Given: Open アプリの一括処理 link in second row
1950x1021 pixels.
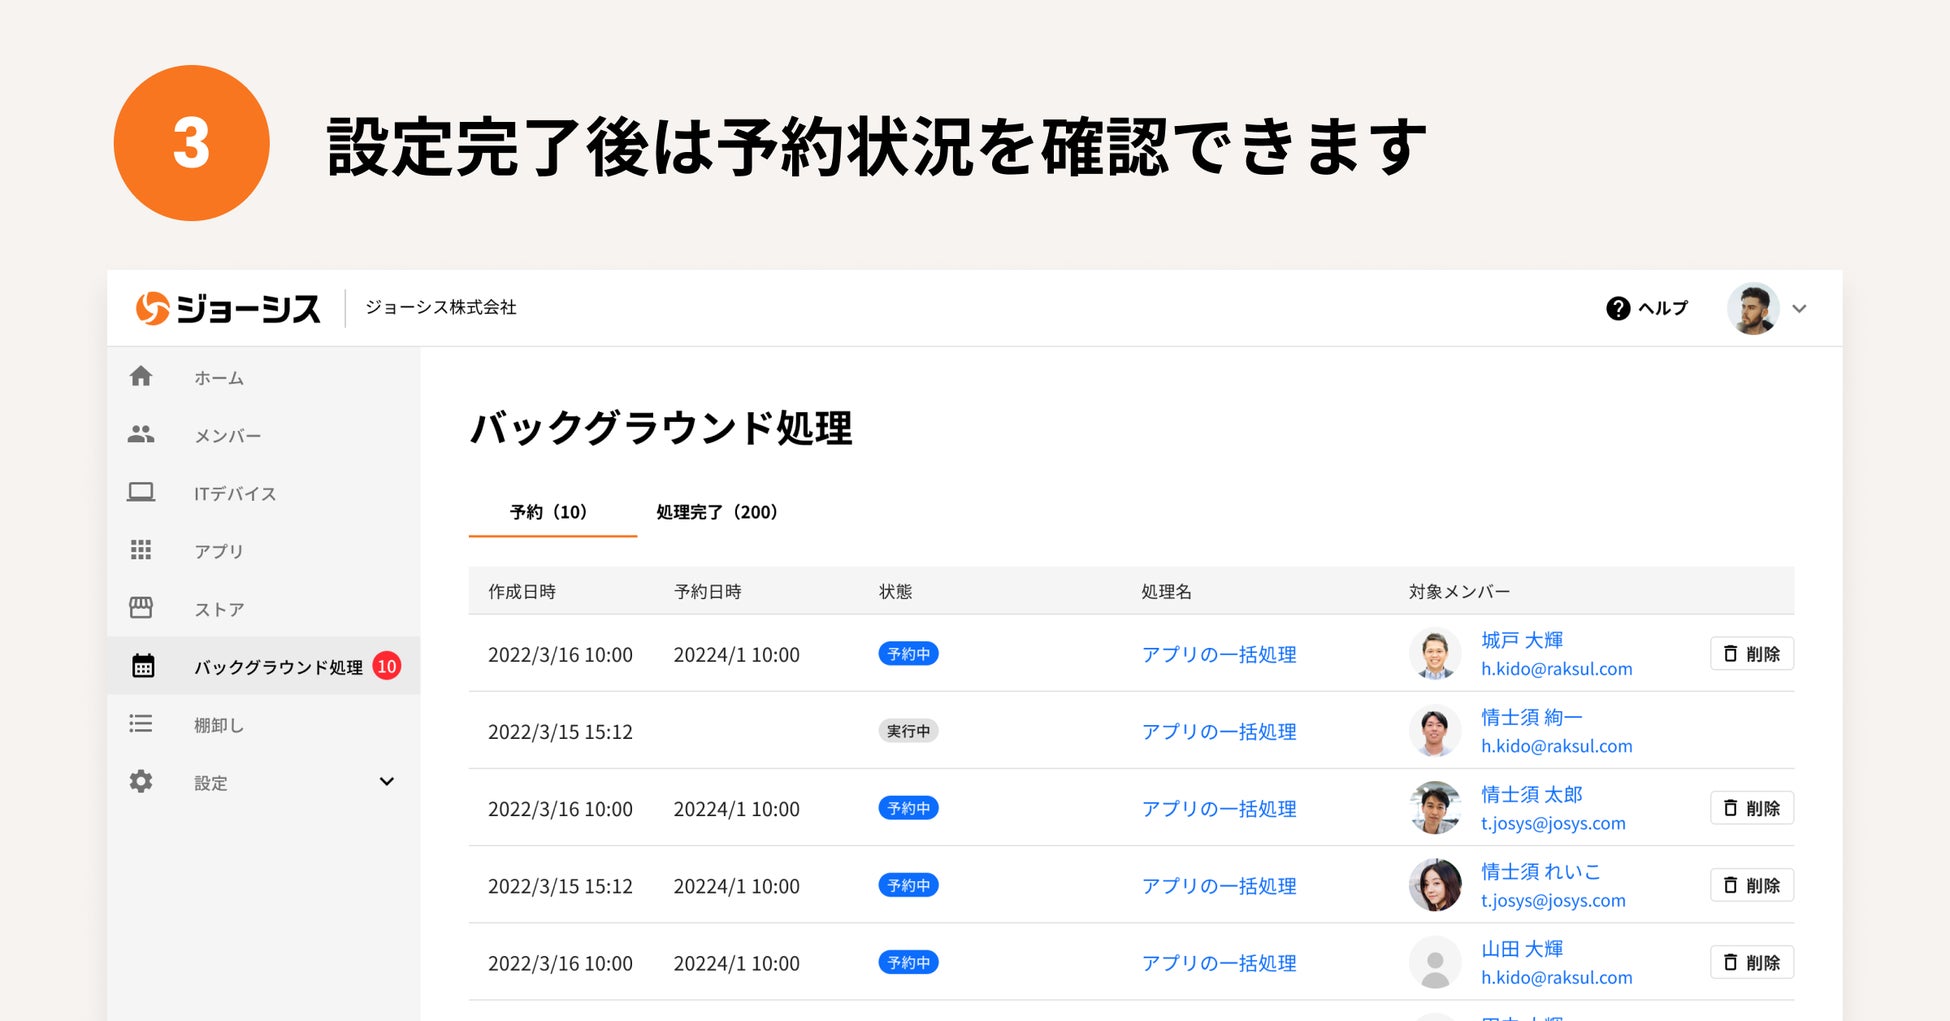Looking at the screenshot, I should point(1218,732).
